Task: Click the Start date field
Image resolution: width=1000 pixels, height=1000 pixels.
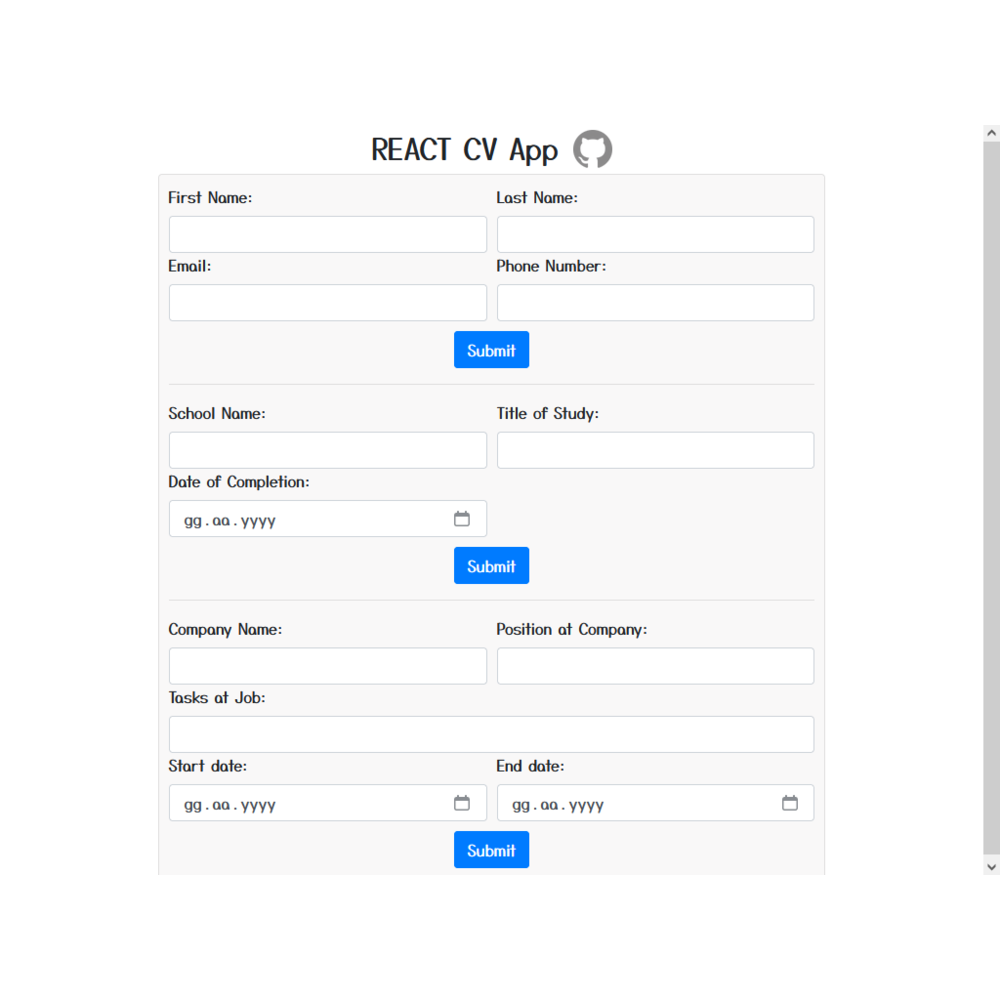Action: [x=328, y=803]
